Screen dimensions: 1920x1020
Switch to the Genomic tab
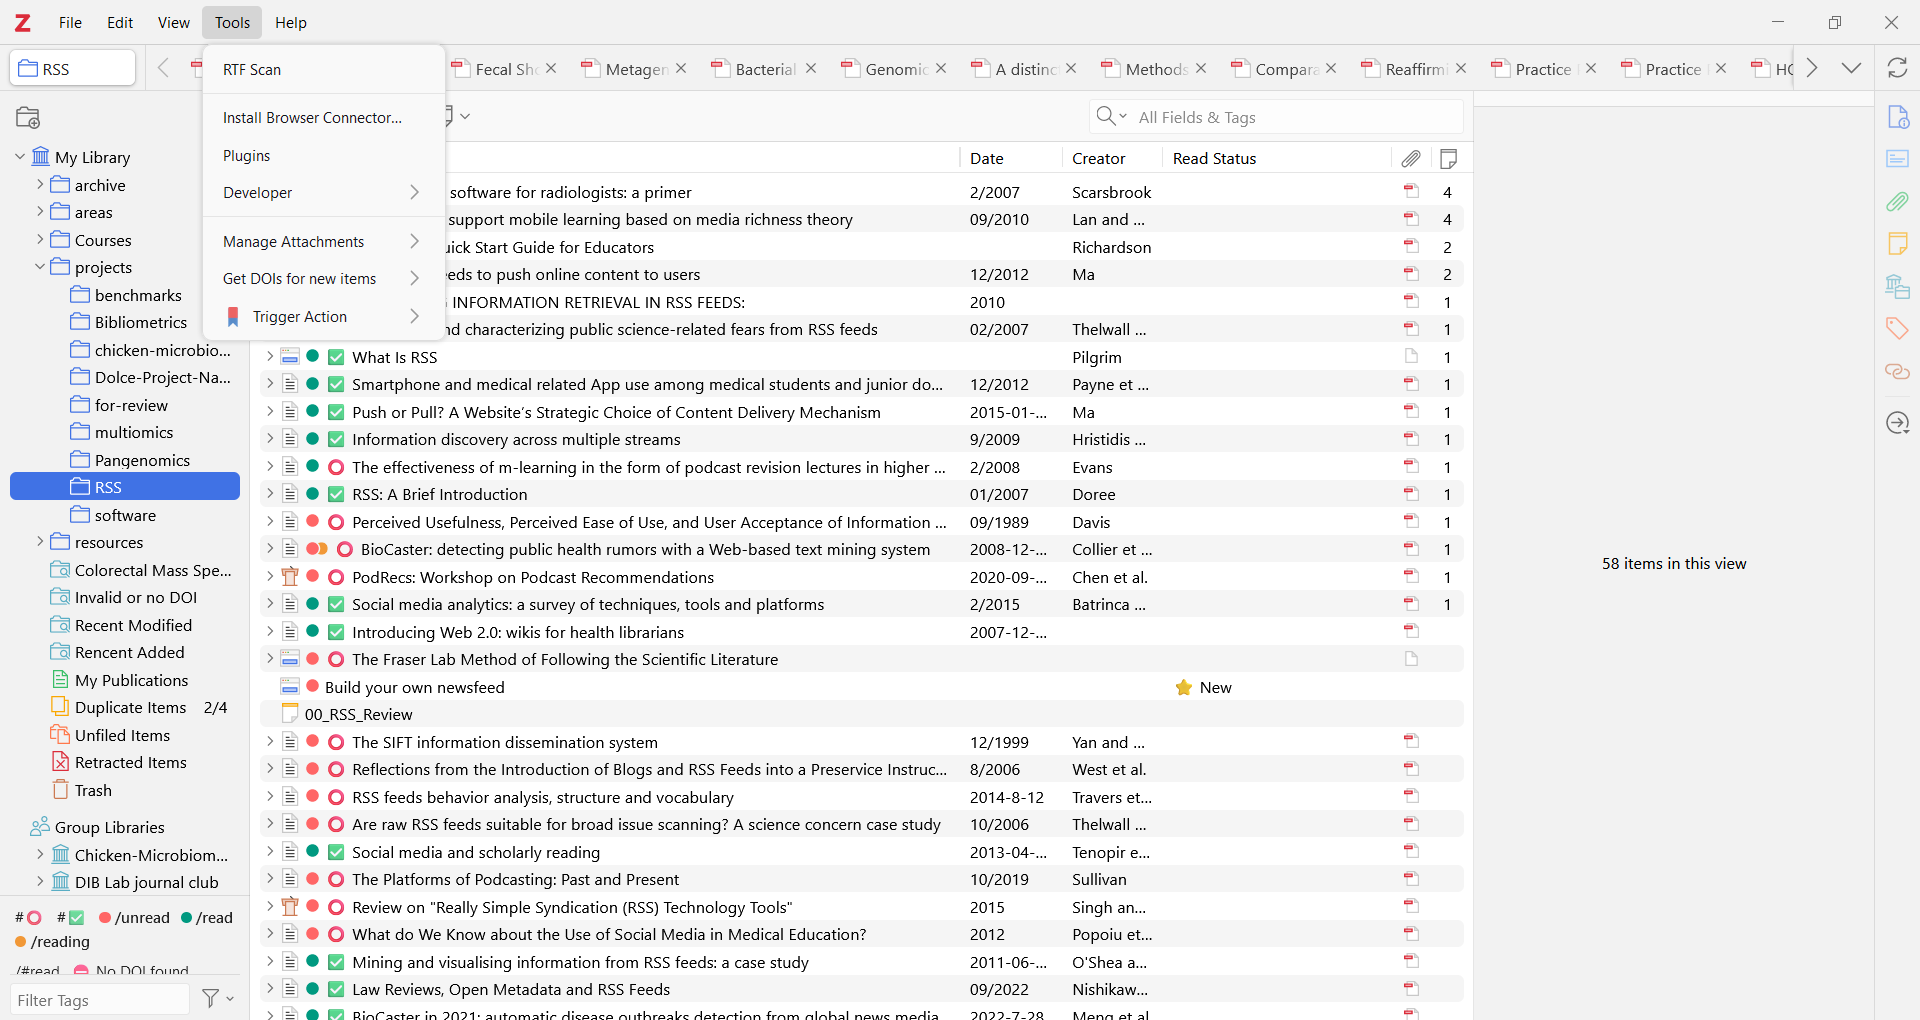(895, 69)
